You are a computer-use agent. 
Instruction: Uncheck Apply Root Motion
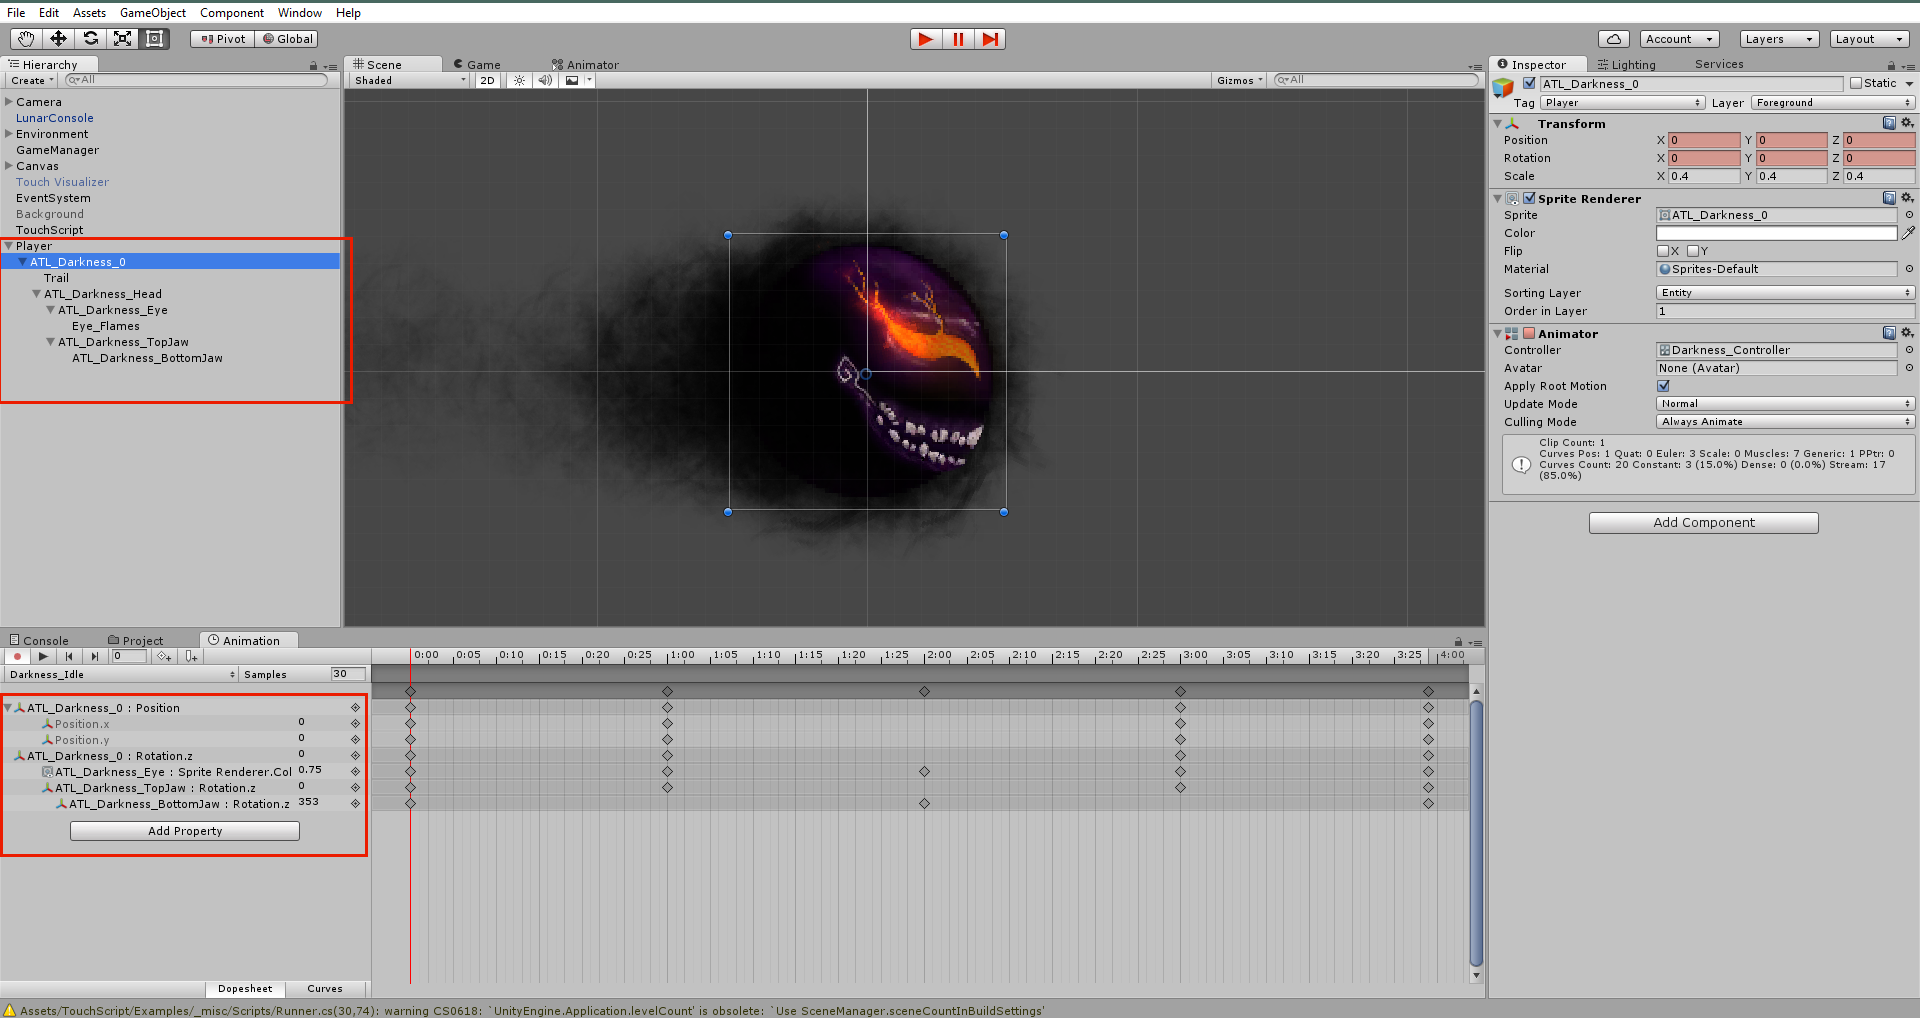click(1663, 386)
